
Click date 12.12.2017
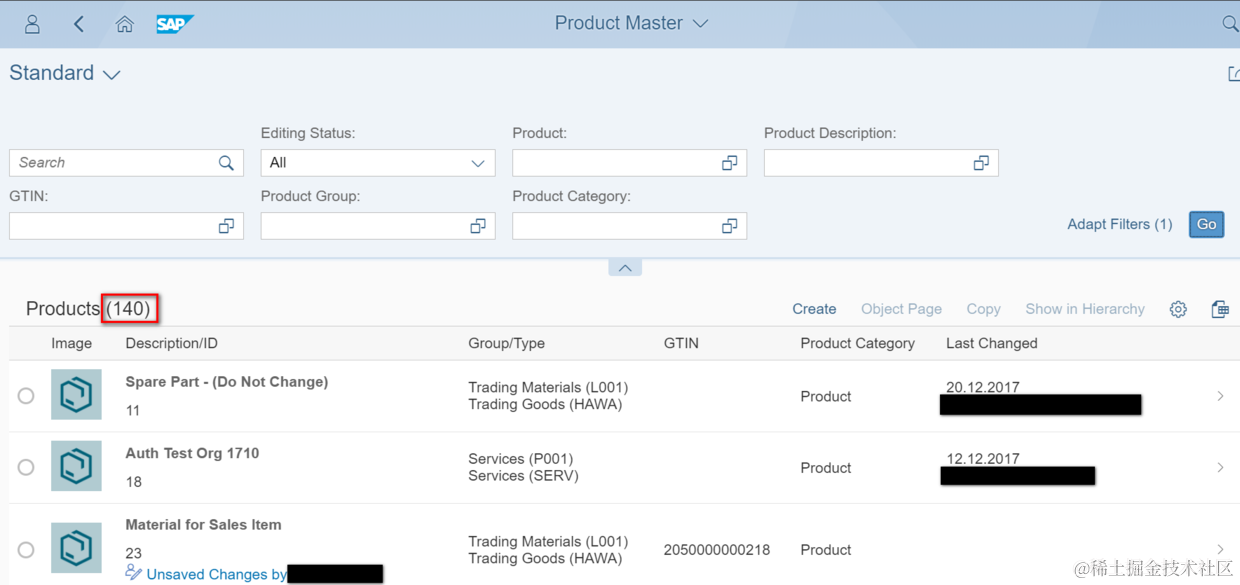pyautogui.click(x=983, y=459)
